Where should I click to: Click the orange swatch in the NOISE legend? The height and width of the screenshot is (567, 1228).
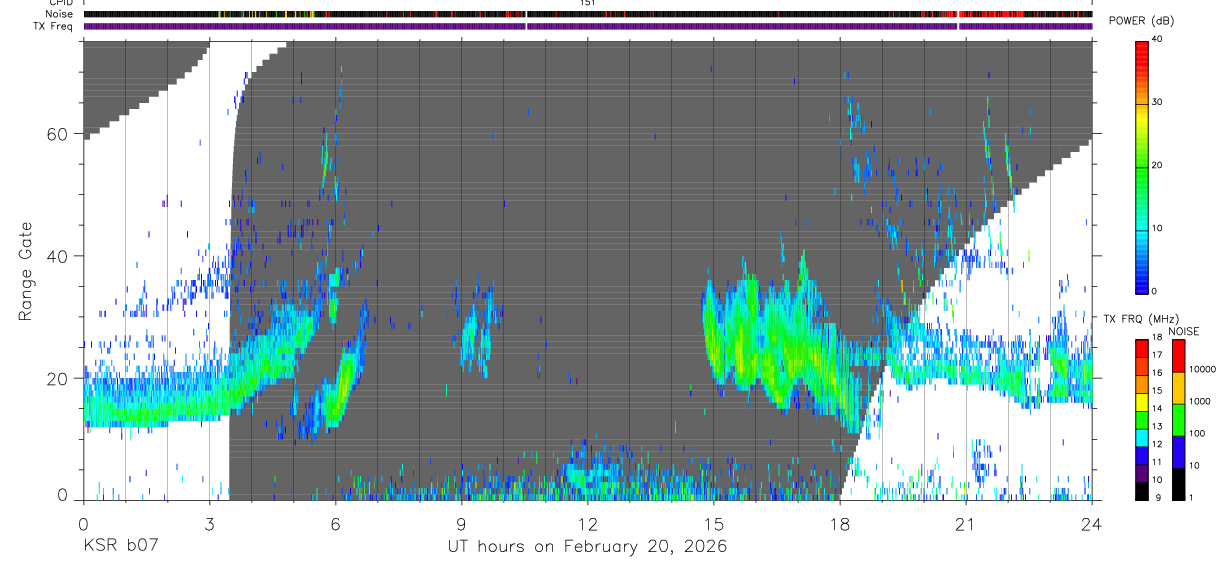click(1178, 388)
